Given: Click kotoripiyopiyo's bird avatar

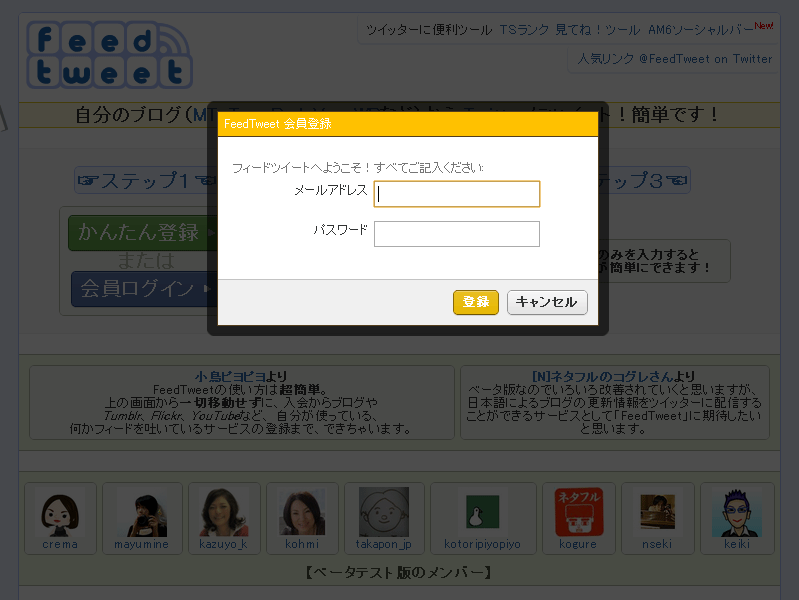Looking at the screenshot, I should [x=482, y=512].
